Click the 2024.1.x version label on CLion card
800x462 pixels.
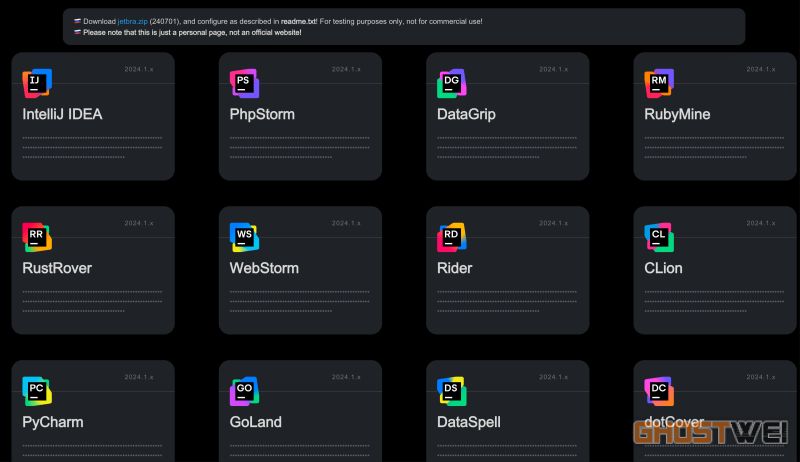pos(761,223)
